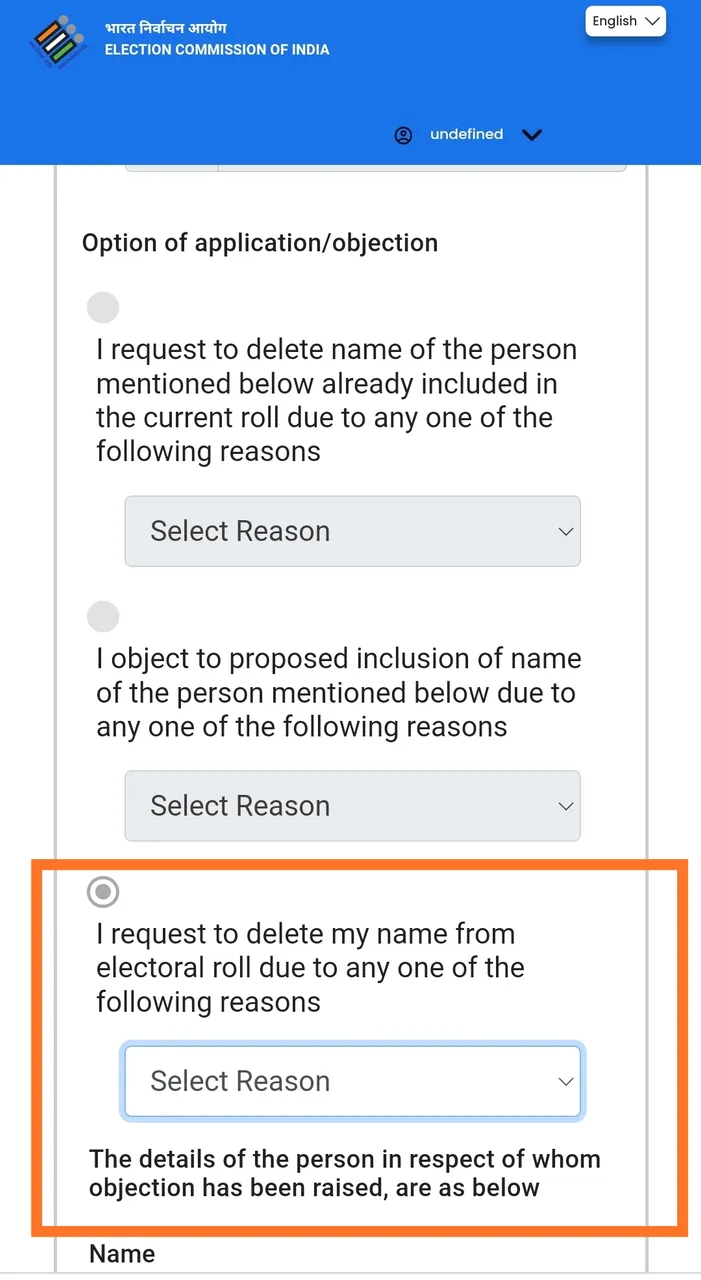Click the Name field label at bottom
Viewport: 701px width, 1280px height.
point(122,1254)
